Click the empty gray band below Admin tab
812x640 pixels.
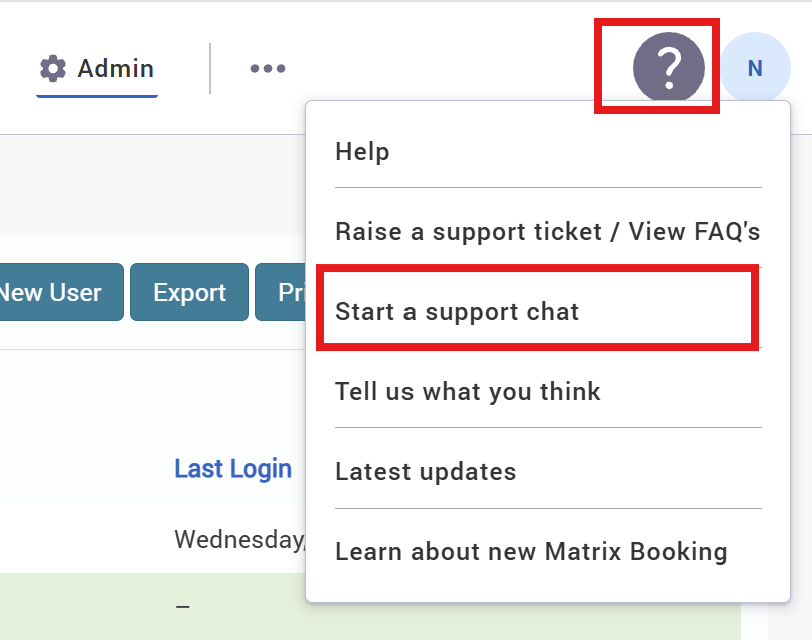[150, 185]
